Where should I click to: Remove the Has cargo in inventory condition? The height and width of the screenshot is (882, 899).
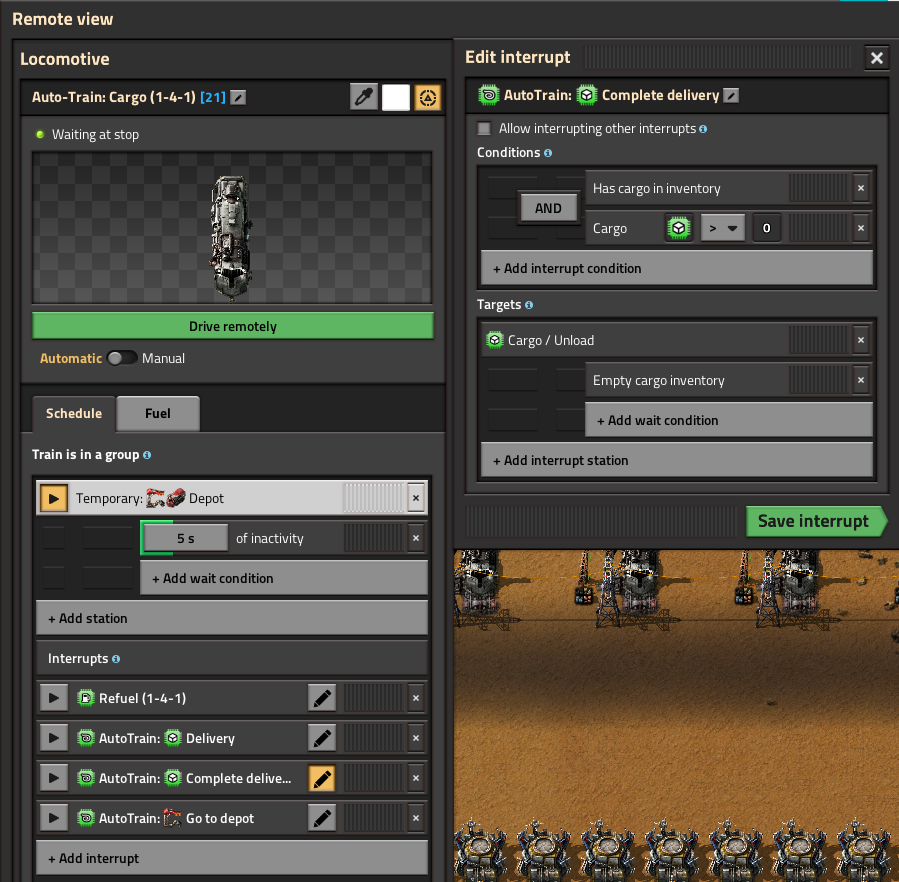[x=861, y=188]
